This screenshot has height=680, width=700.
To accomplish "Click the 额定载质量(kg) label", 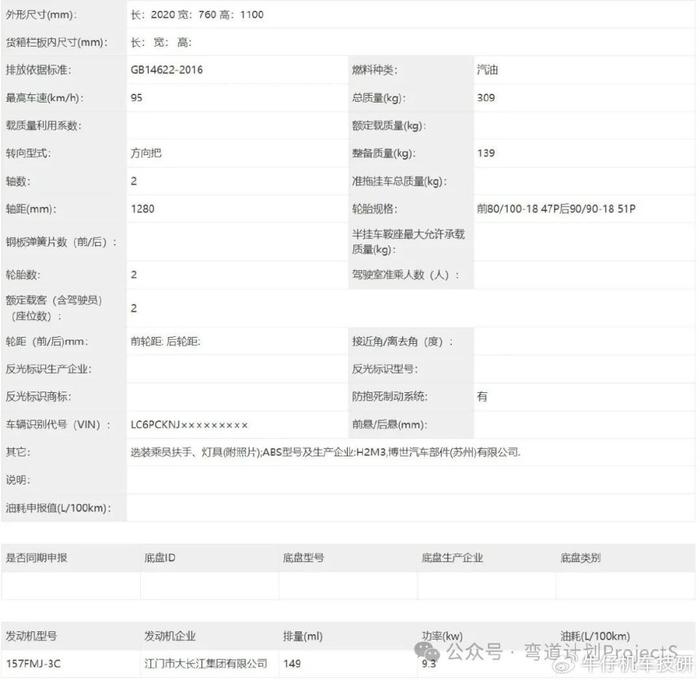I will (x=389, y=125).
